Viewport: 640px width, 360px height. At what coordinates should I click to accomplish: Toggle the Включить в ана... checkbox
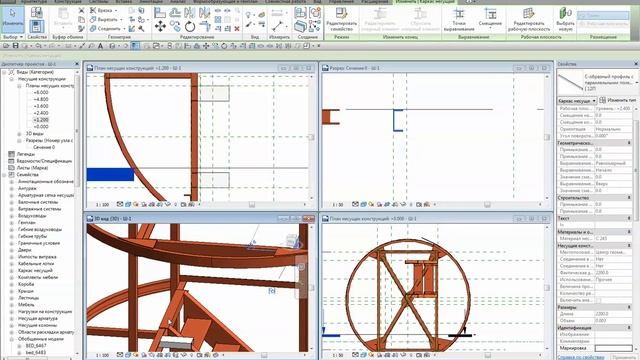598,300
